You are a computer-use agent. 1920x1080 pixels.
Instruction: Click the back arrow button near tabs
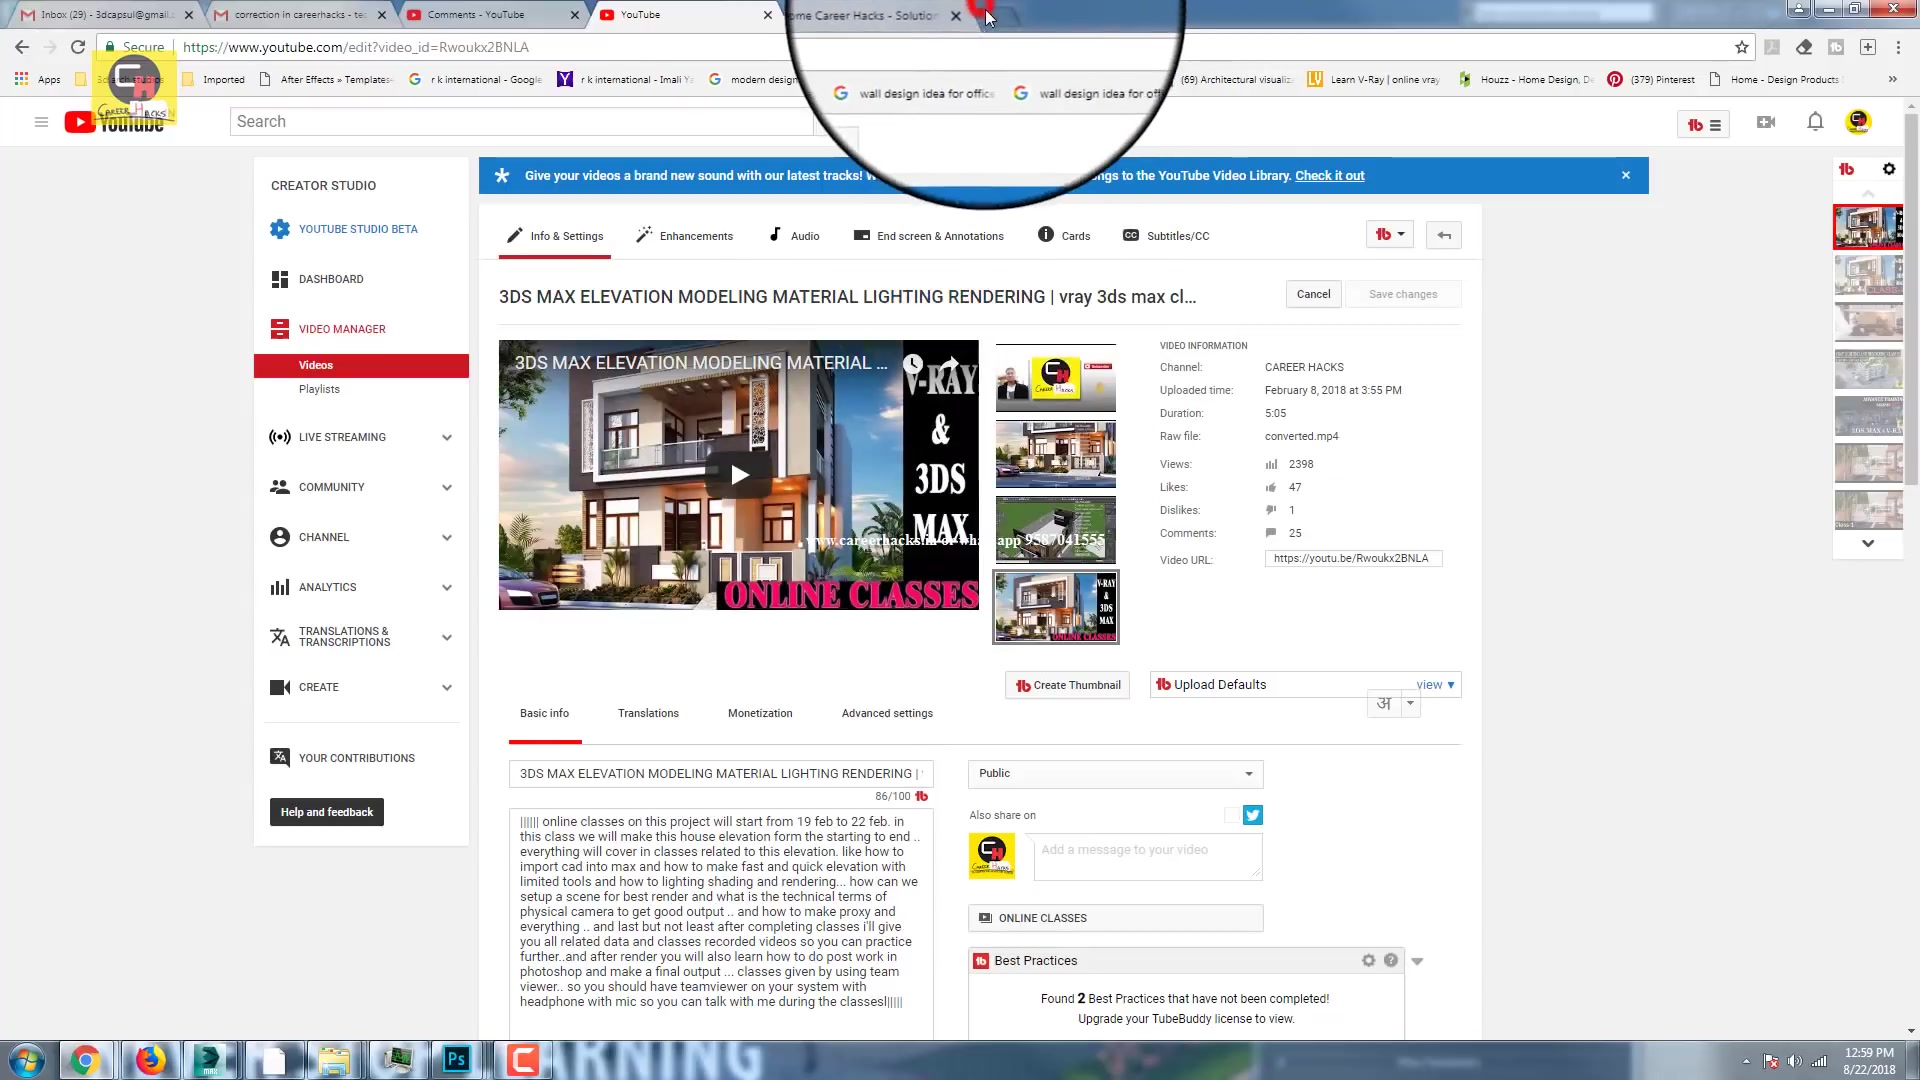point(1444,235)
